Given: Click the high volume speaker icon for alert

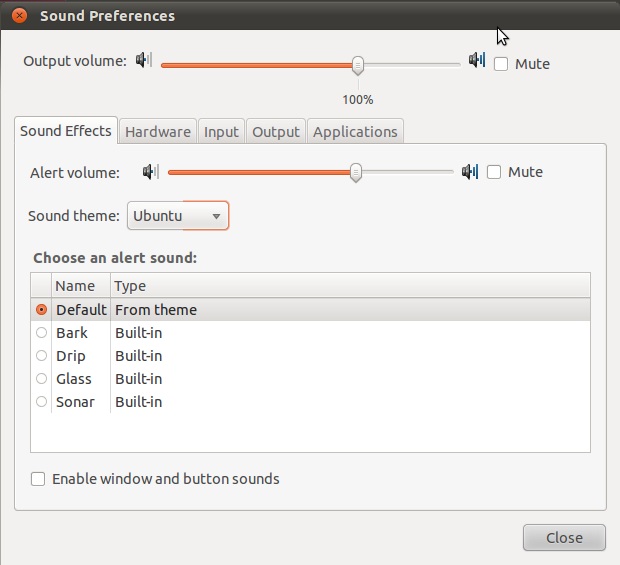Looking at the screenshot, I should click(470, 172).
